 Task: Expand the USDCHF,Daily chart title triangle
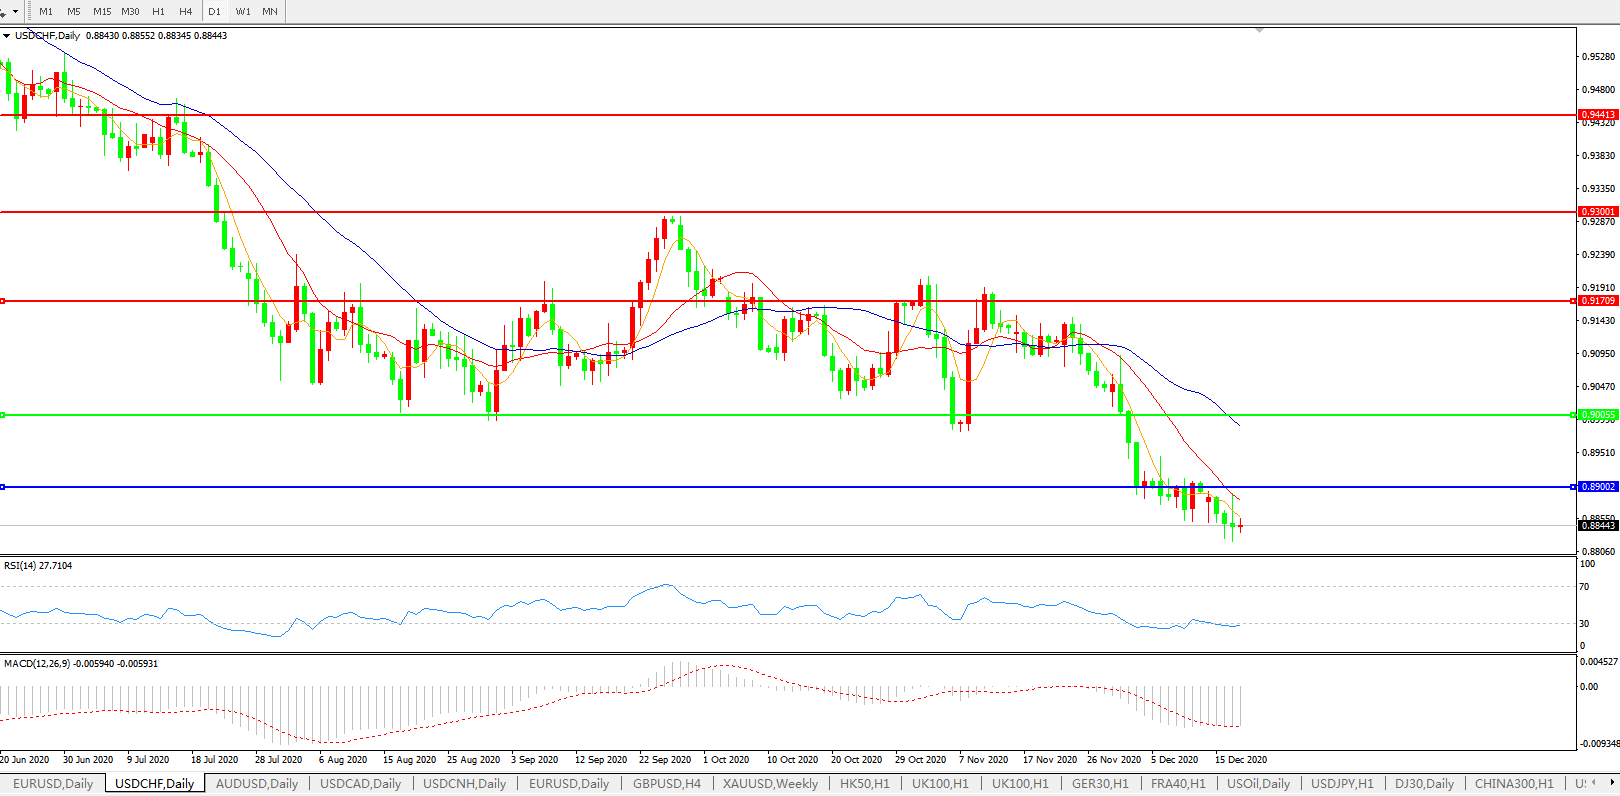point(7,36)
